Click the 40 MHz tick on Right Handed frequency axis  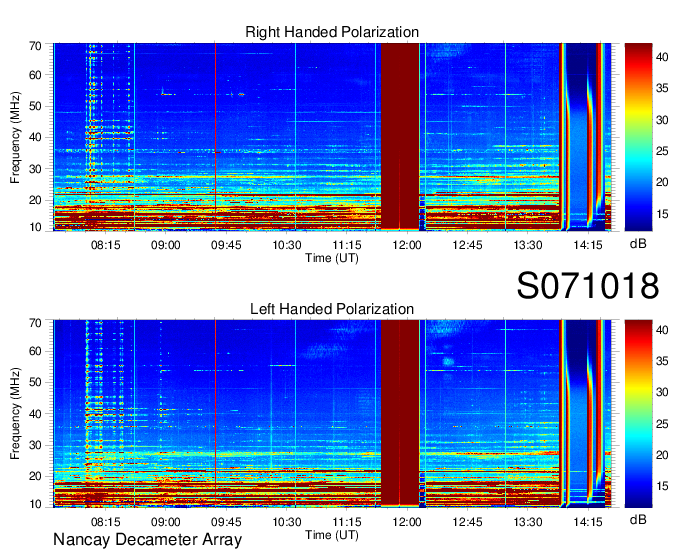pos(35,137)
